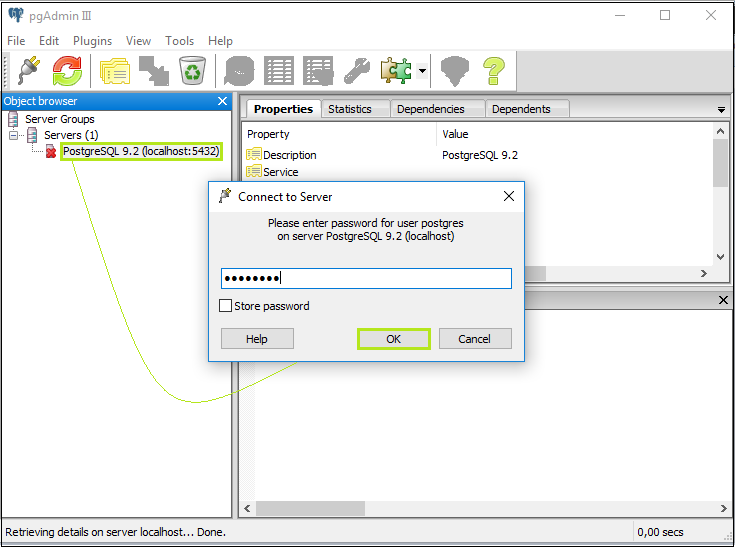Select PostgreSQL 9.2 (localhost:5432) server
This screenshot has height=549, width=735.
[x=141, y=151]
